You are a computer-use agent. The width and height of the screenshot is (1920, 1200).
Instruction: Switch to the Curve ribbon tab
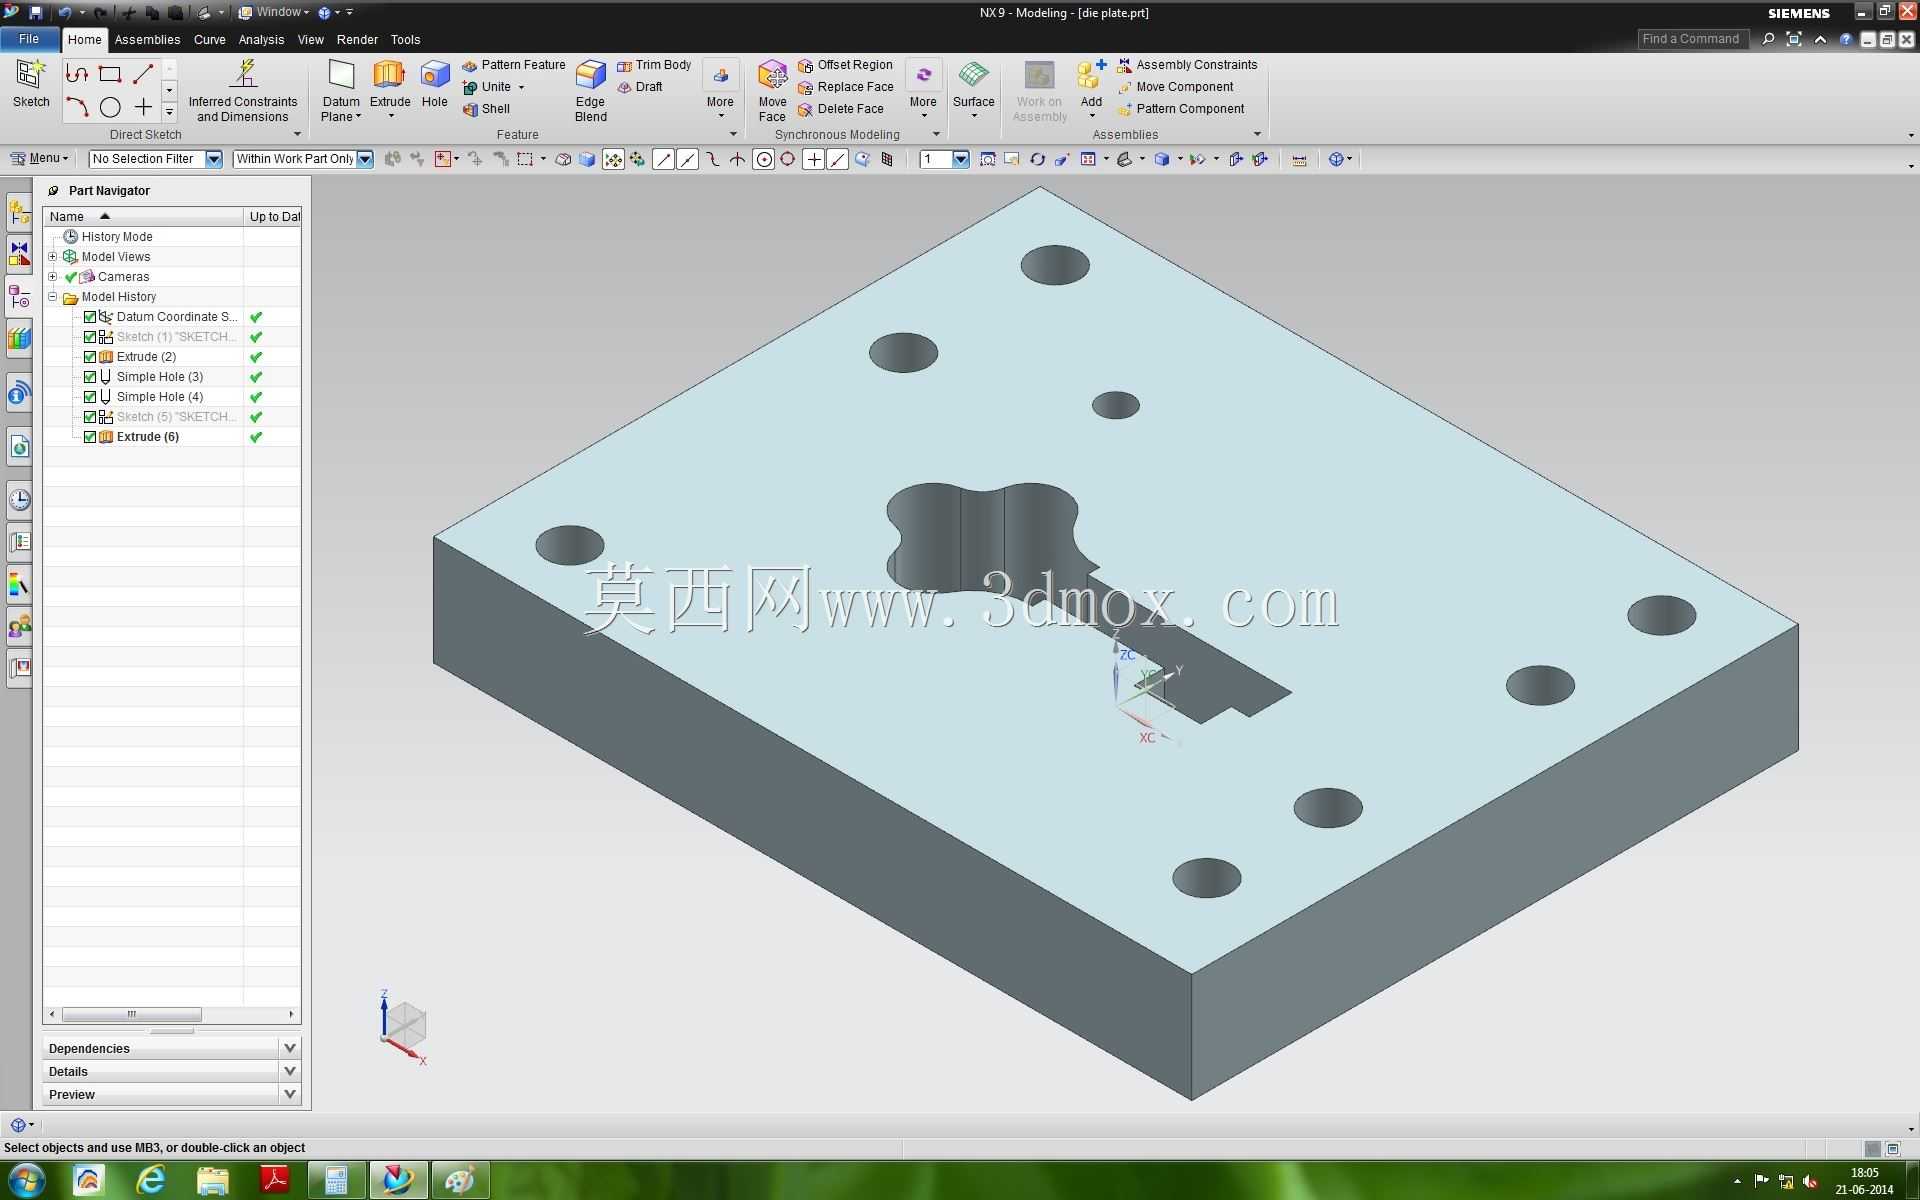point(209,40)
